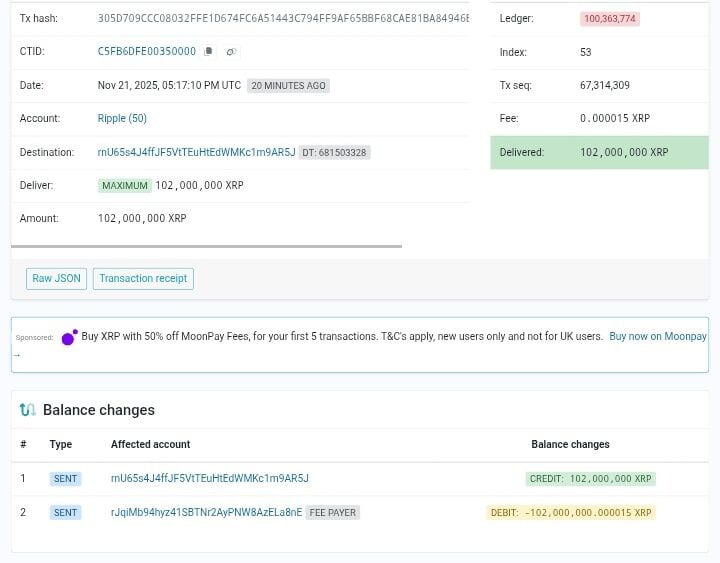Open CTID C5FB6DFE00350000 link
This screenshot has width=720, height=563.
click(146, 52)
